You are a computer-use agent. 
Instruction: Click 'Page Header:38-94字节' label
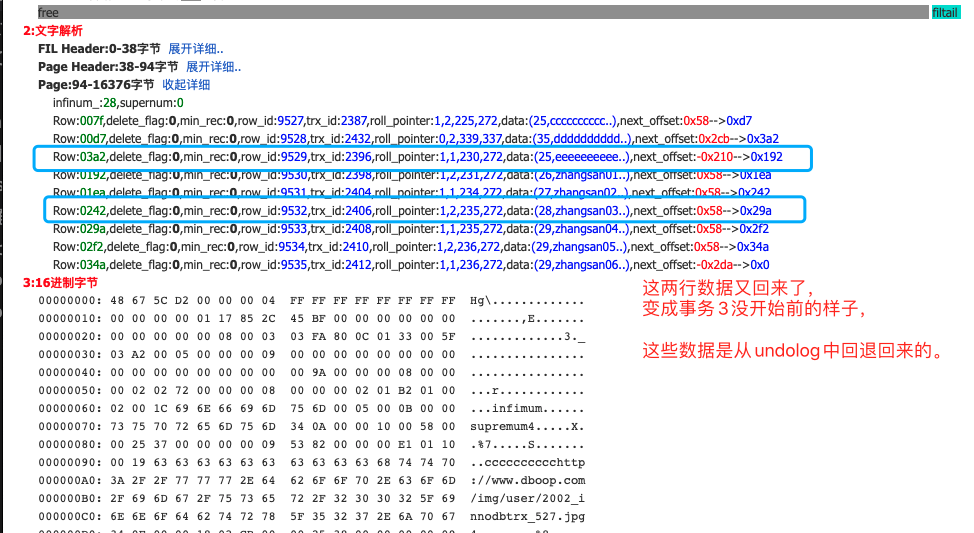click(108, 66)
